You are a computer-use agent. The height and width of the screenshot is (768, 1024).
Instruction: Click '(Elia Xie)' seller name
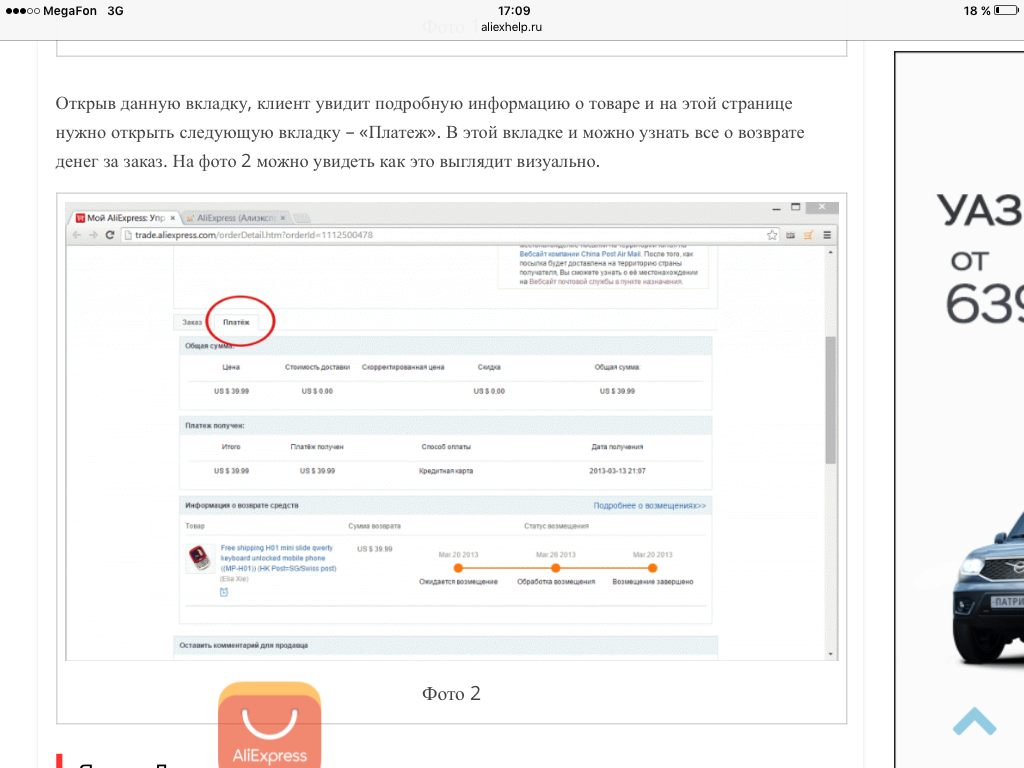pyautogui.click(x=234, y=579)
